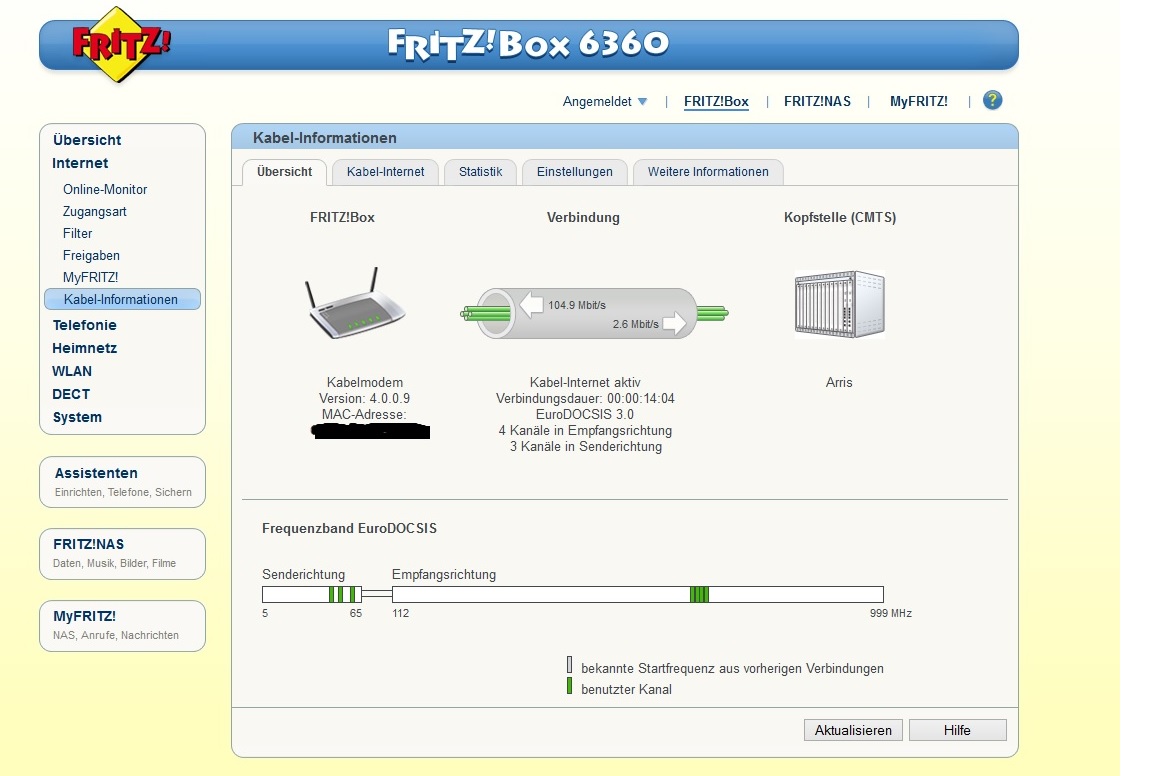Open the MyFRITZ! sidebar panel
The image size is (1152, 776).
pos(123,625)
